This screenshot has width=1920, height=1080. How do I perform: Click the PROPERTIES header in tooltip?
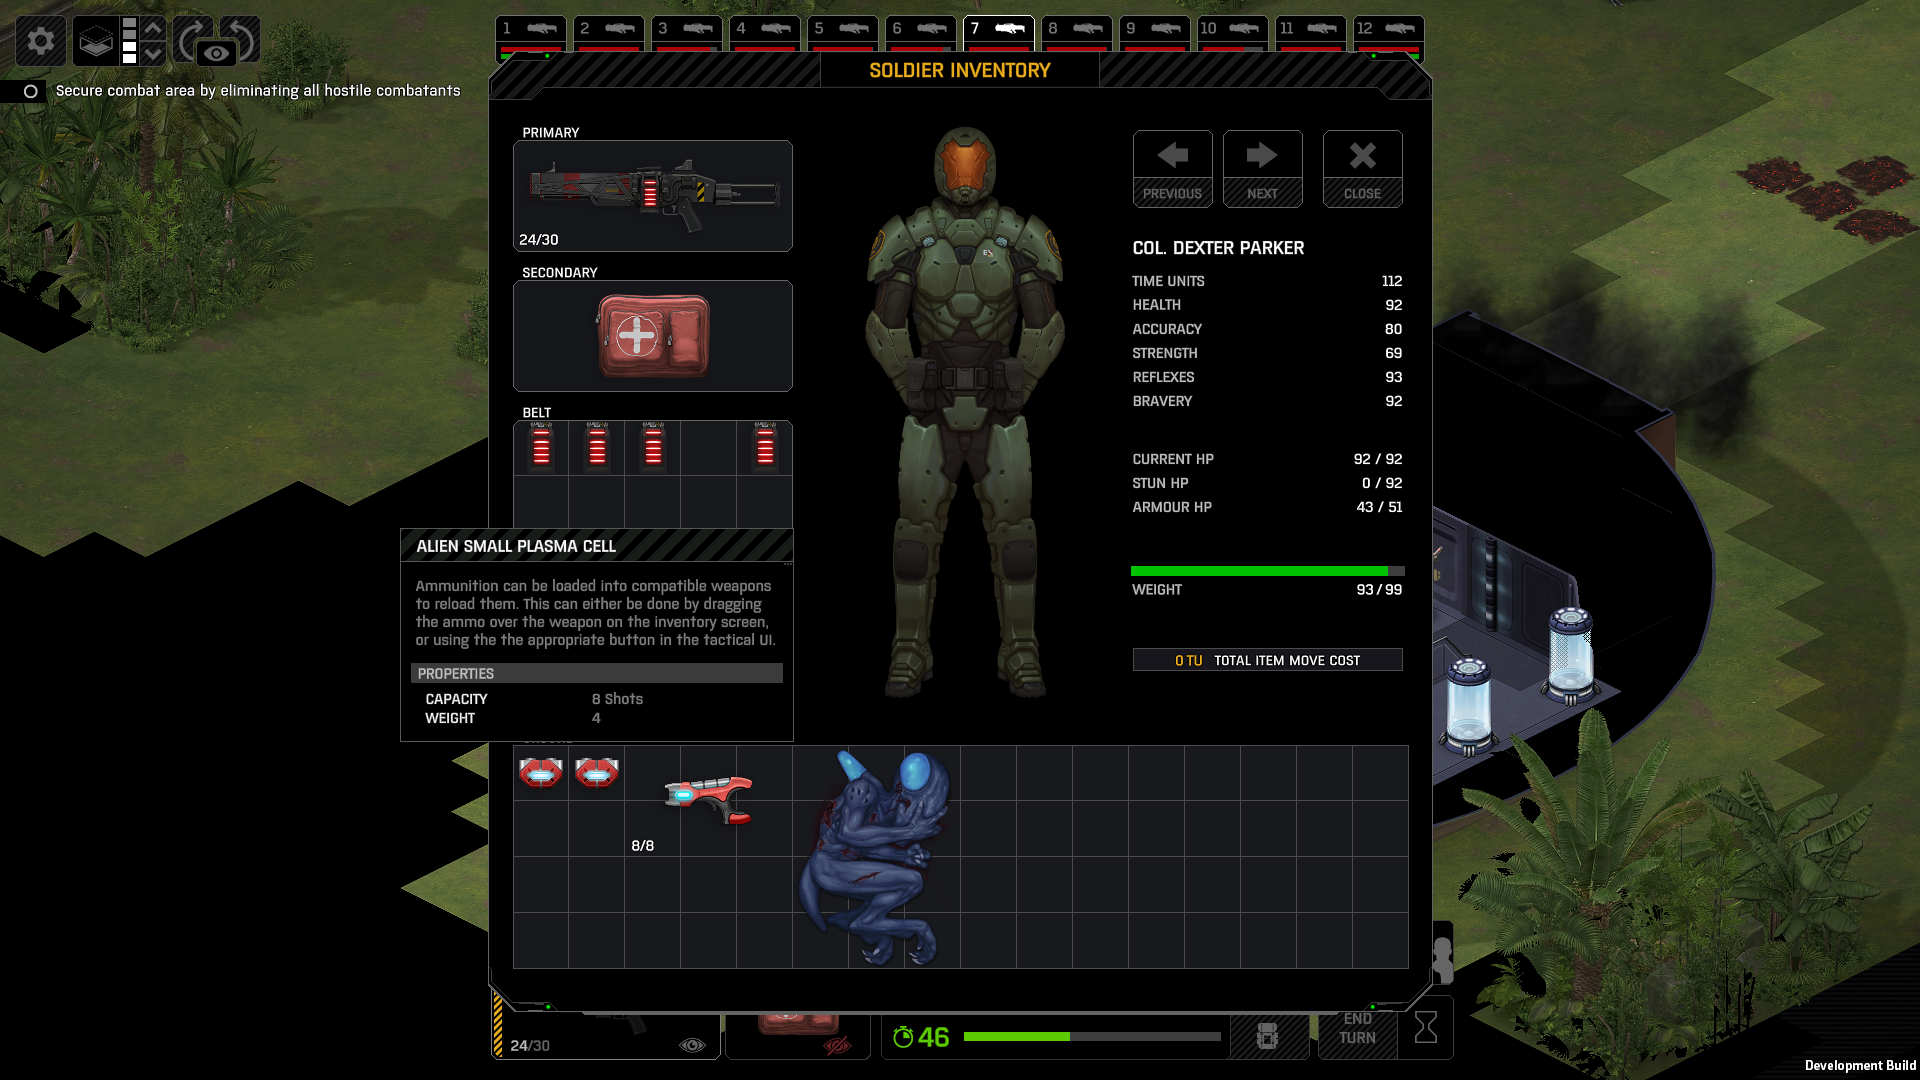pos(596,674)
